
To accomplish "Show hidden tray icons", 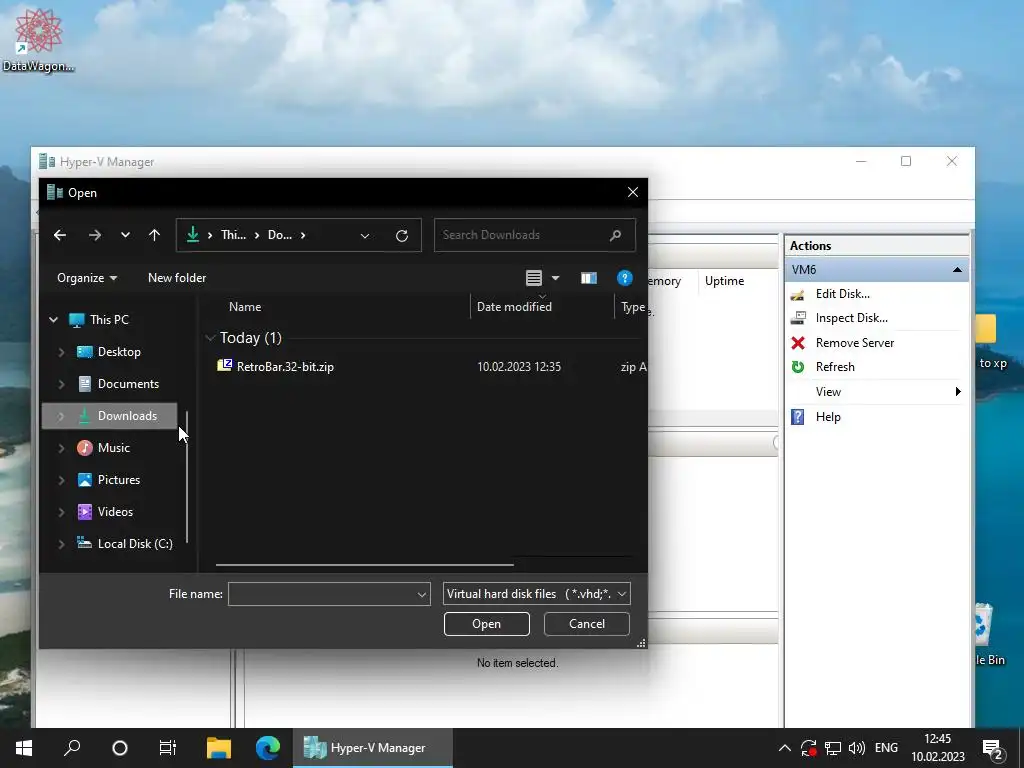I will (784, 748).
